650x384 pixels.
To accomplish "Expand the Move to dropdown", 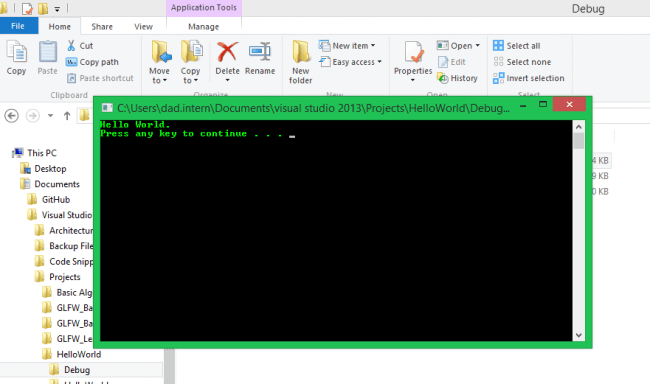I will [x=160, y=80].
